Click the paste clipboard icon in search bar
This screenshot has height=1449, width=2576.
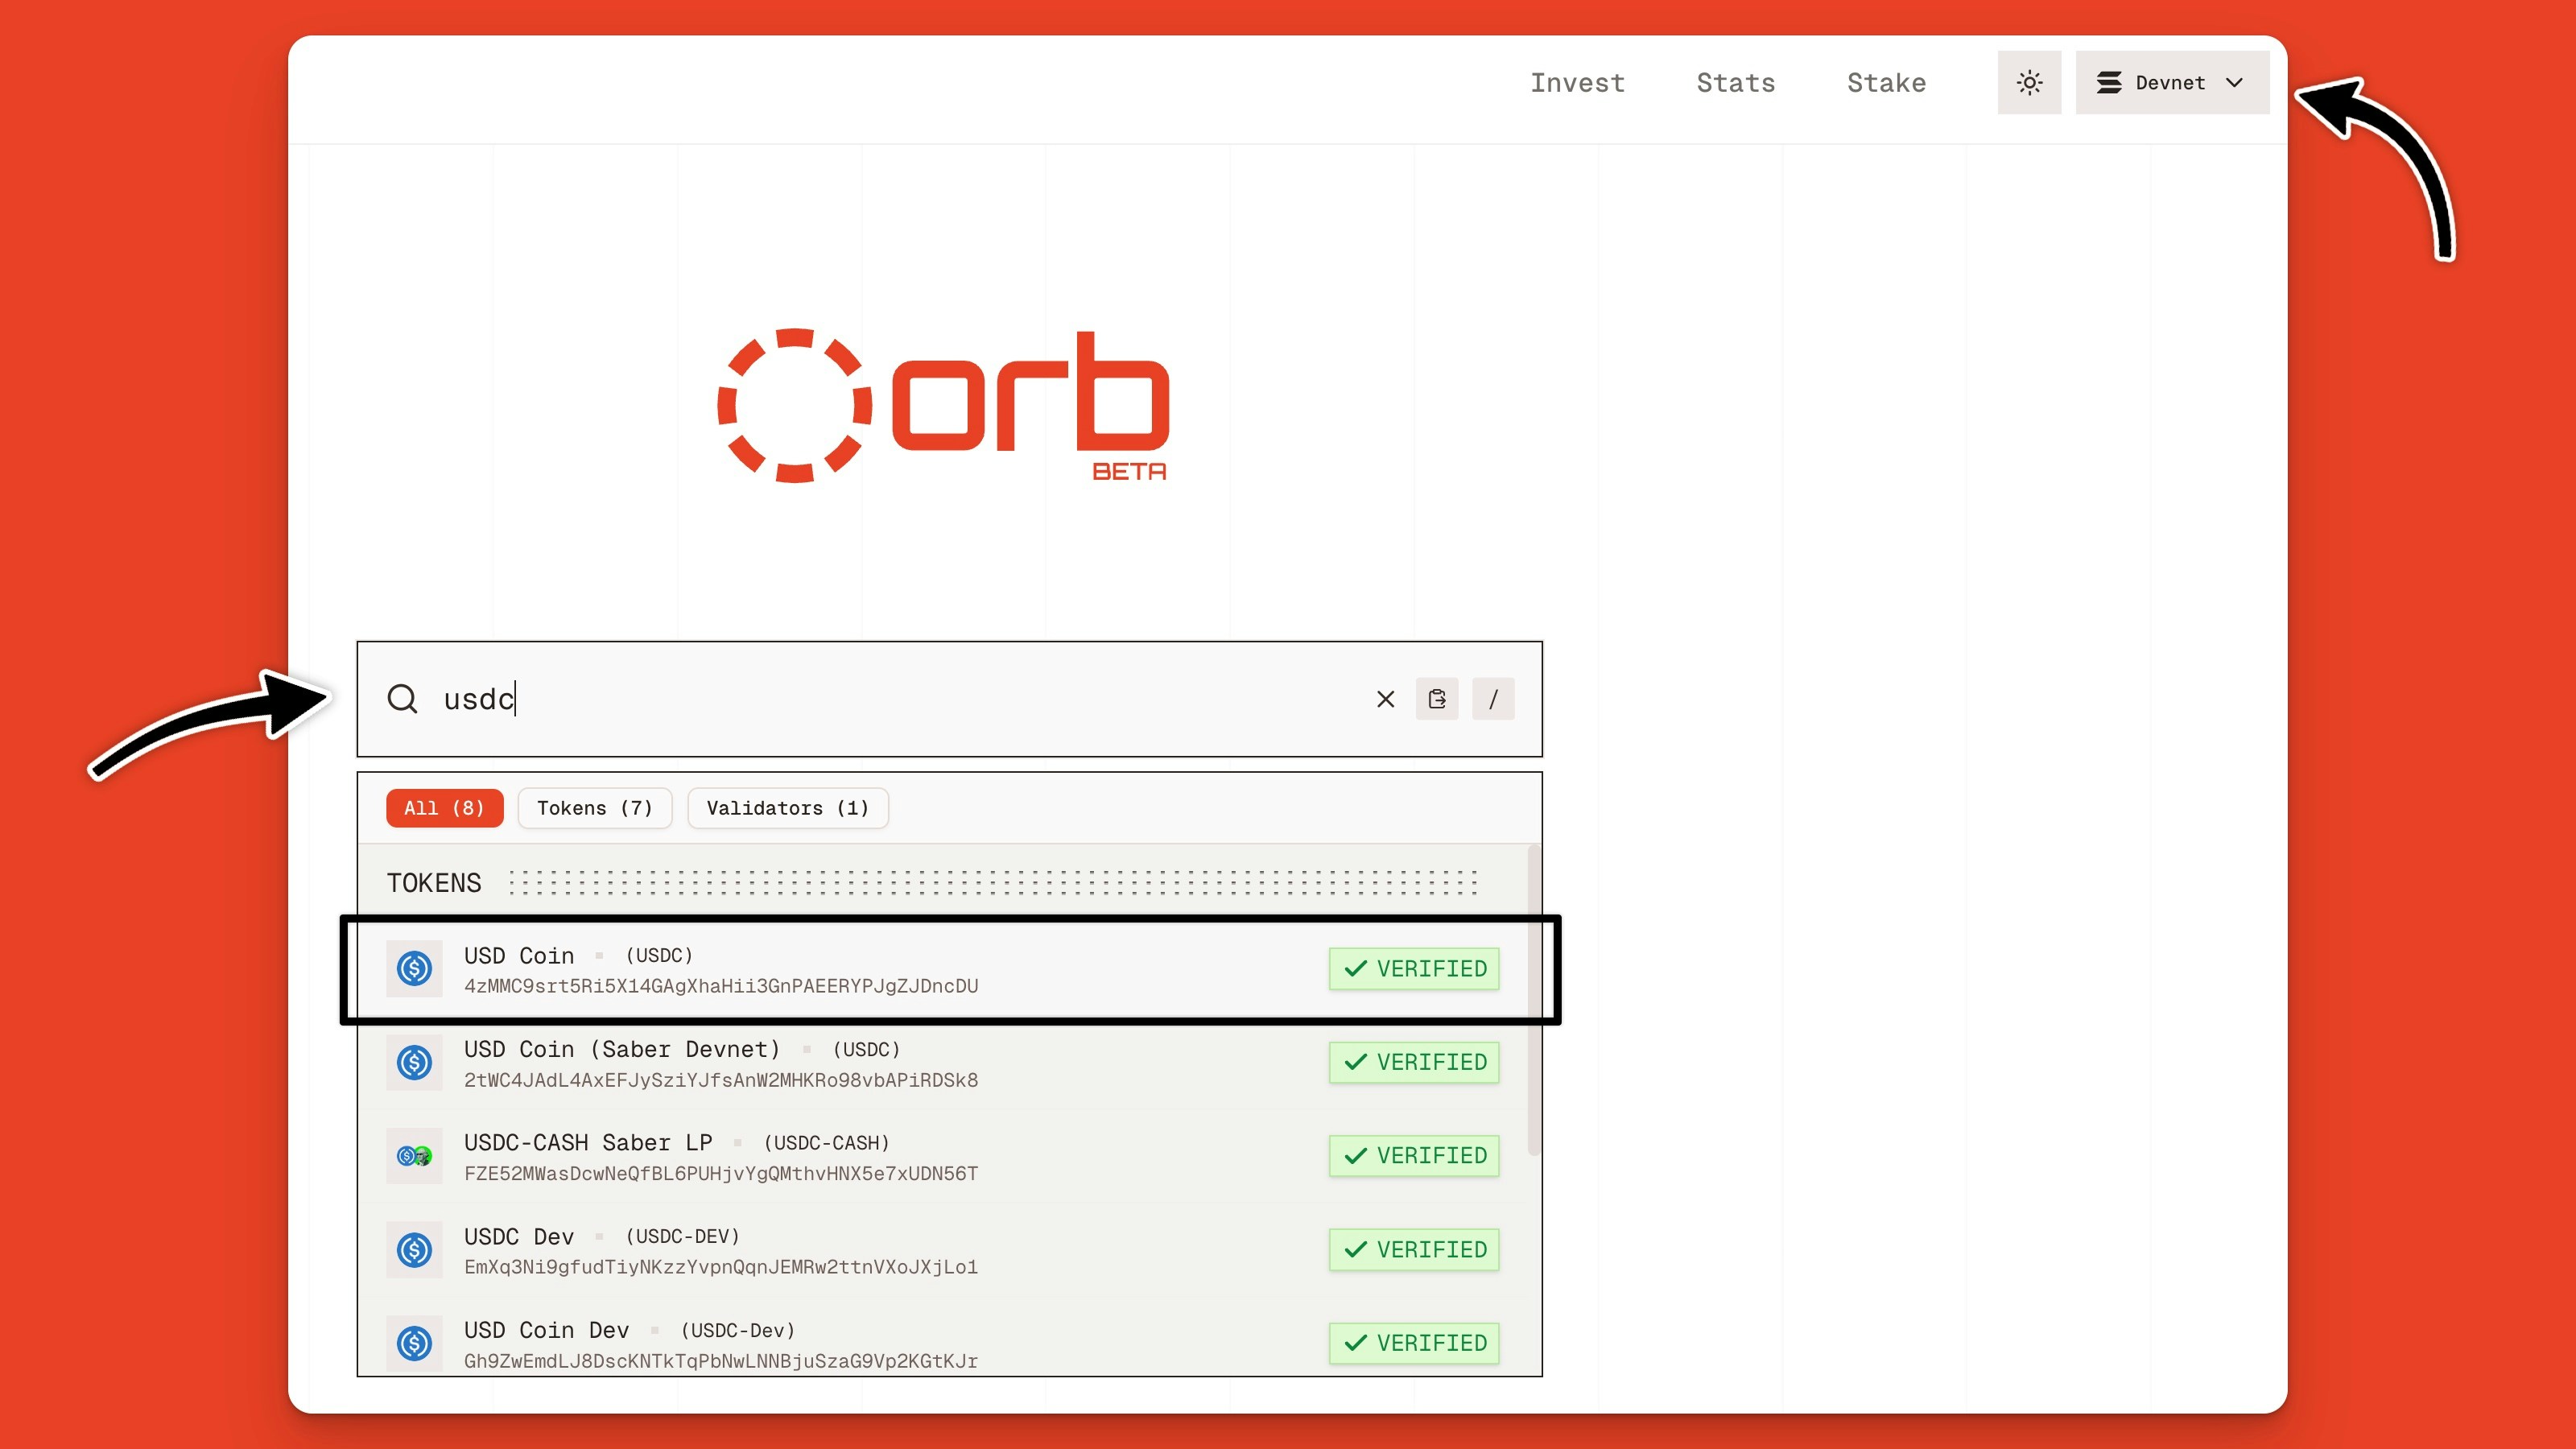pyautogui.click(x=1437, y=699)
